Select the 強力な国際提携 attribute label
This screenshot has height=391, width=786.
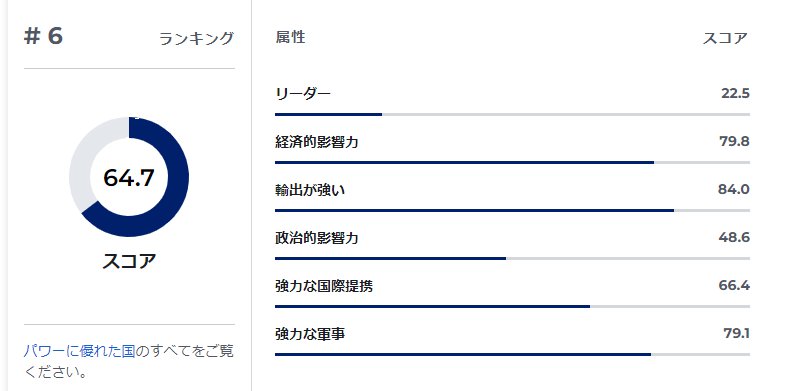(x=324, y=286)
